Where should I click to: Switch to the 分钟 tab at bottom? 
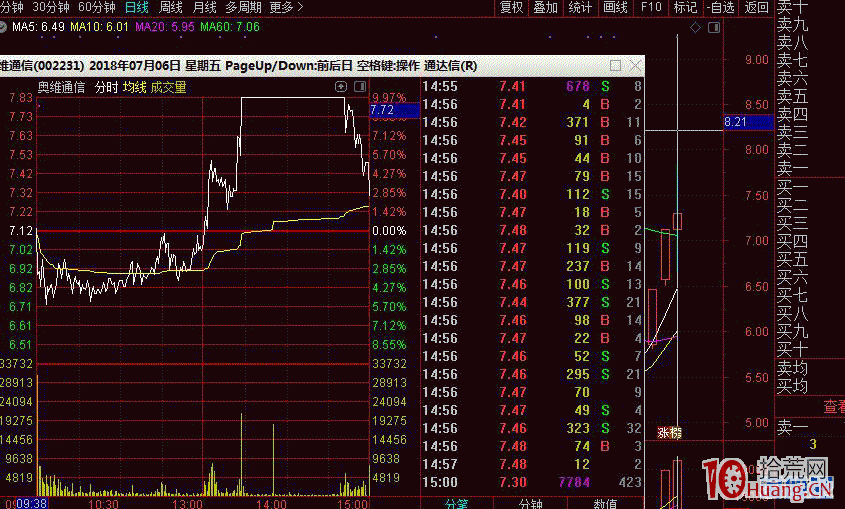pos(530,504)
